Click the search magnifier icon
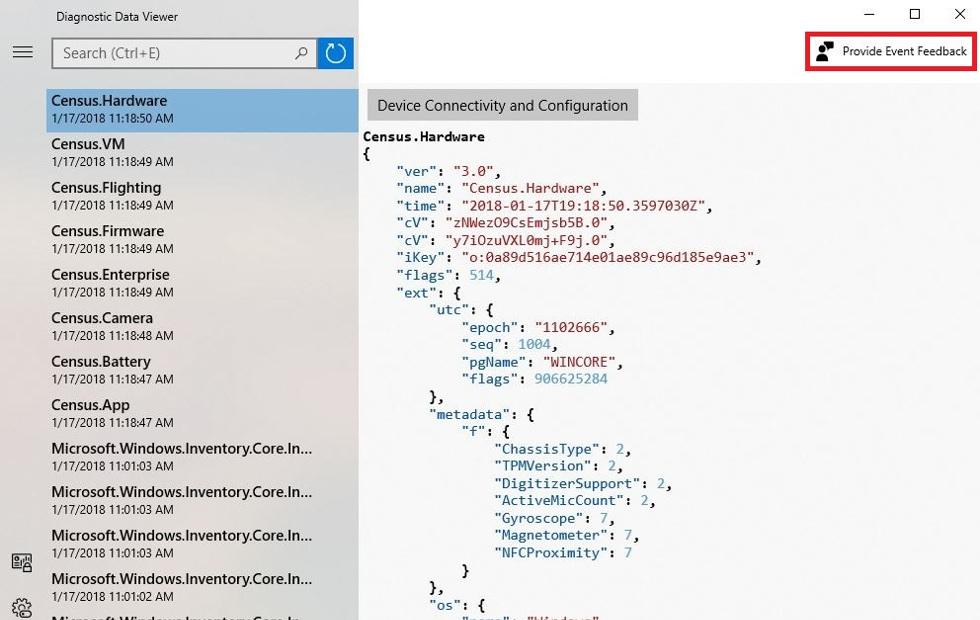This screenshot has height=620, width=980. coord(301,53)
